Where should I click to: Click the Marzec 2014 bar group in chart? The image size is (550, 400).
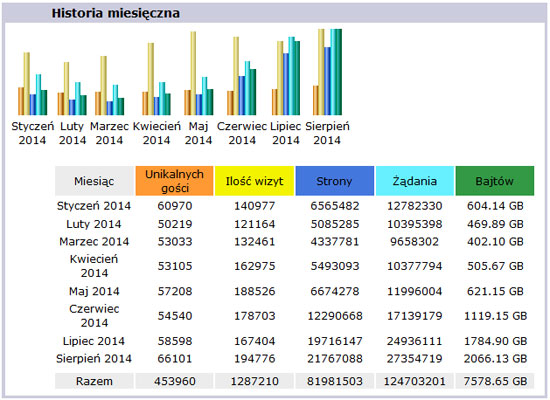109,86
